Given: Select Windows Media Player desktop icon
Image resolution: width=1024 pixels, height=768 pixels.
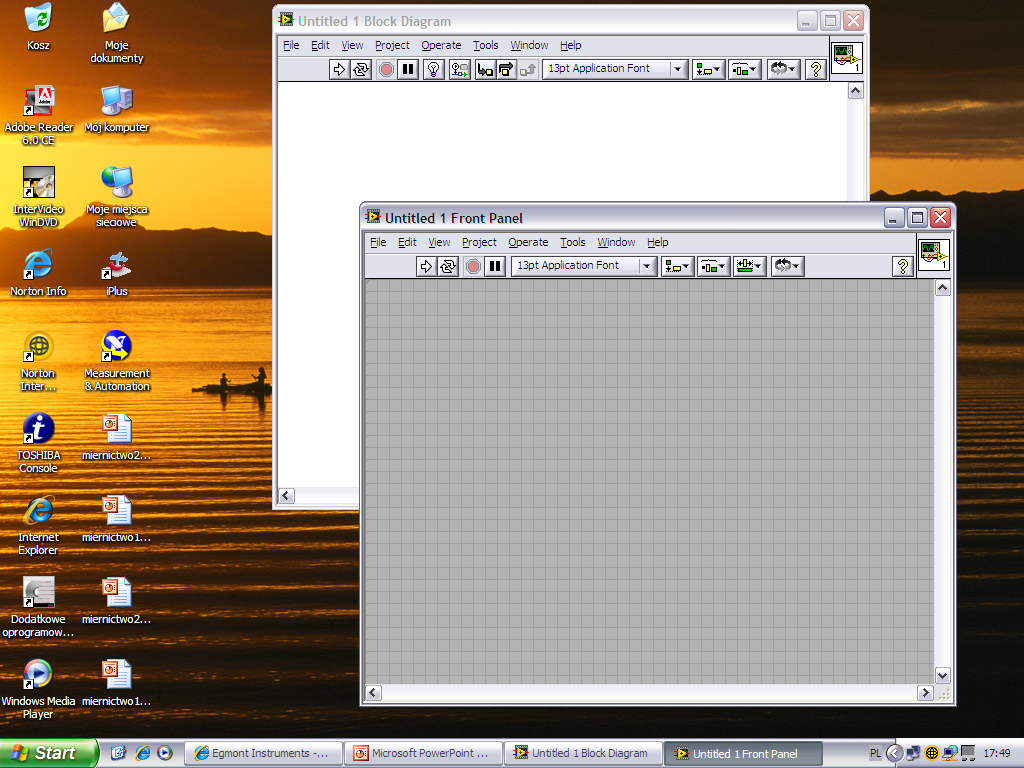Looking at the screenshot, I should pos(38,689).
